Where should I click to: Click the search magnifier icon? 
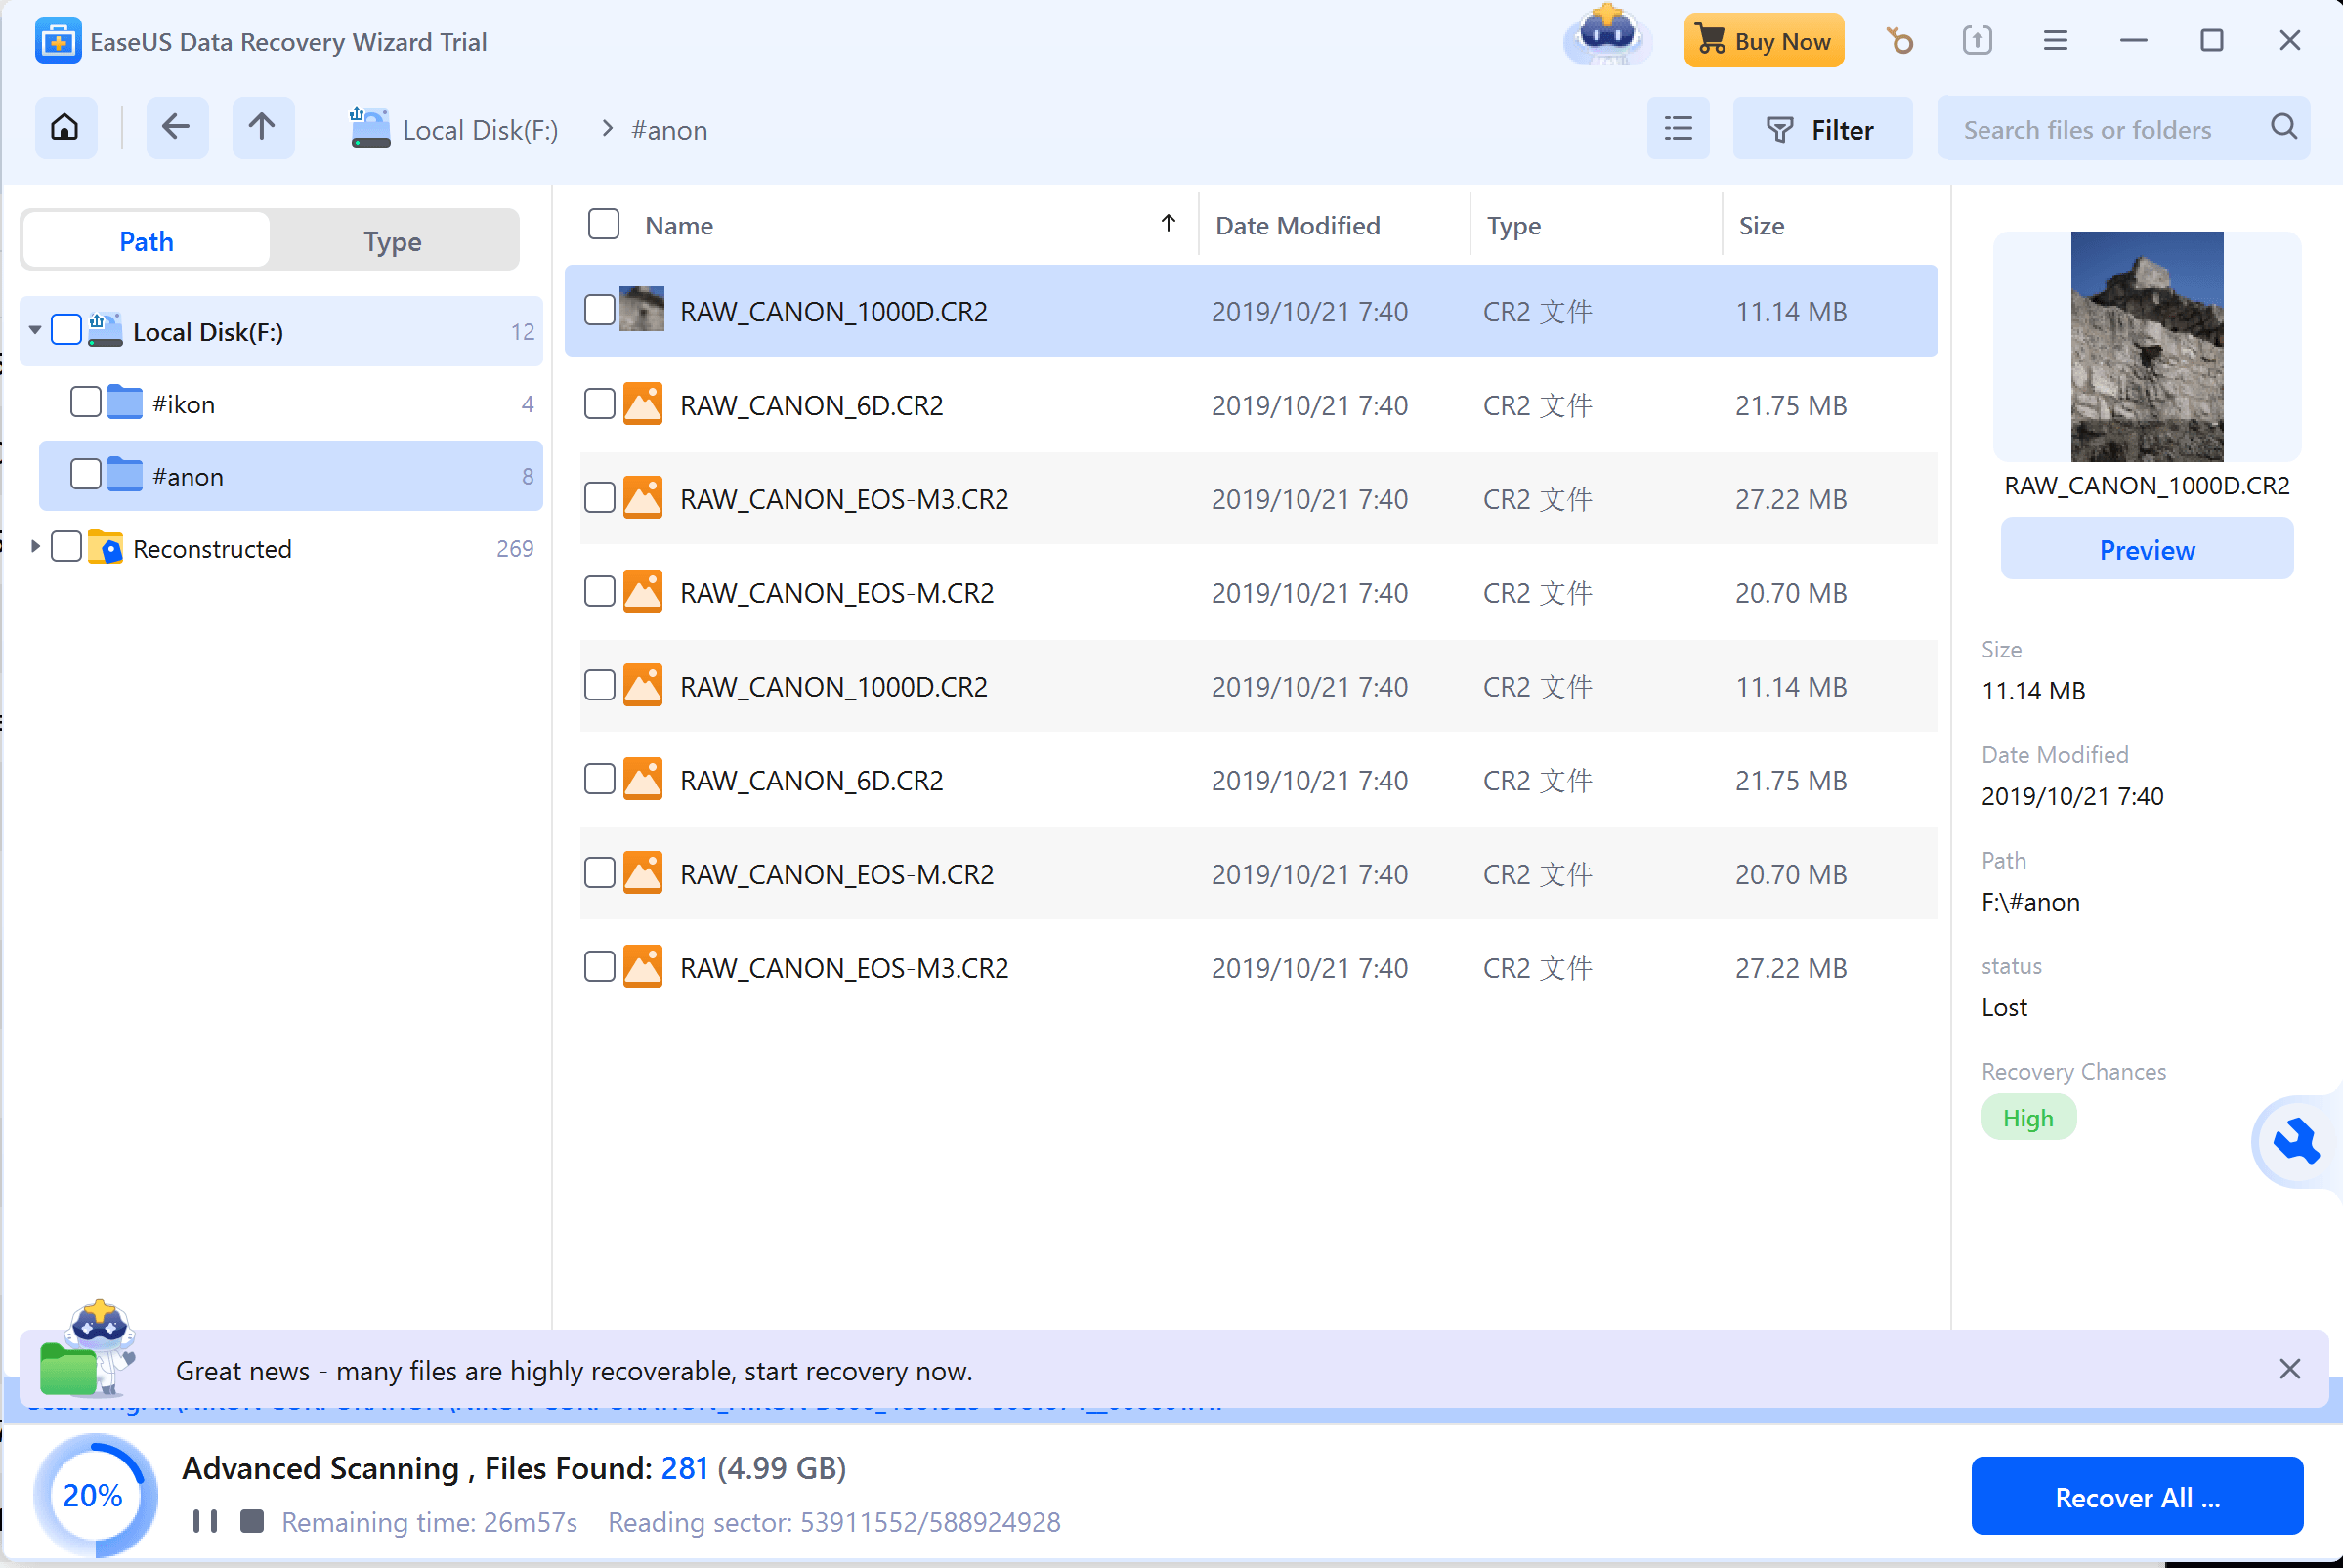2284,128
